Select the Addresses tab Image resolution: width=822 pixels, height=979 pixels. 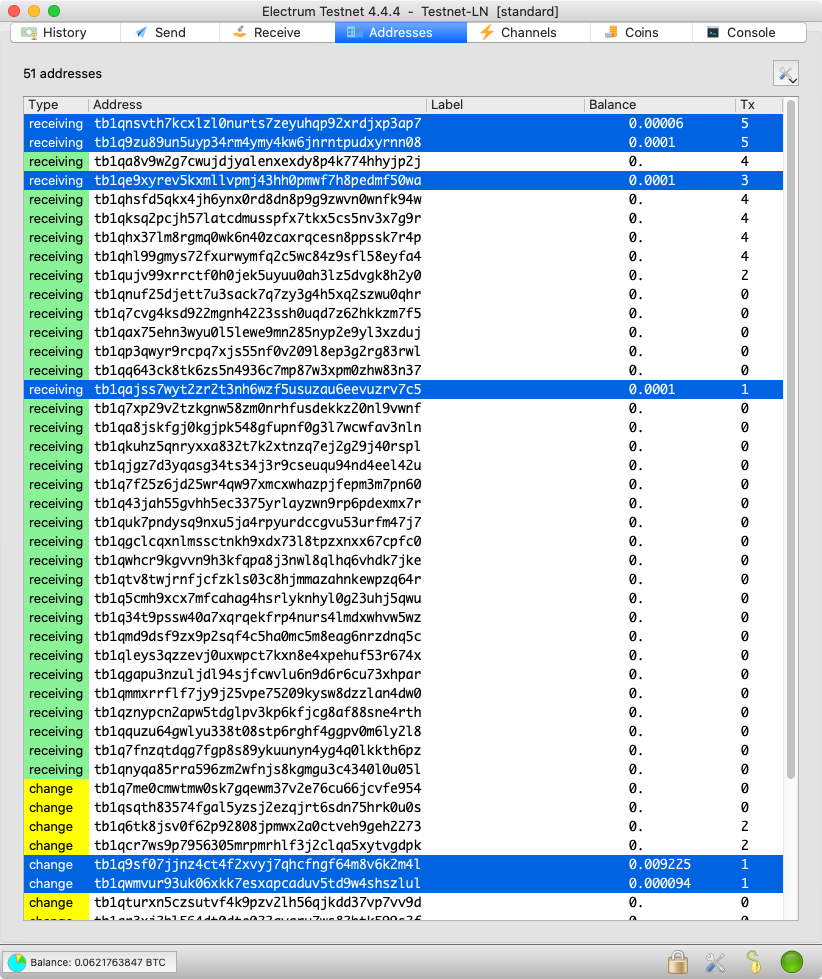click(401, 32)
